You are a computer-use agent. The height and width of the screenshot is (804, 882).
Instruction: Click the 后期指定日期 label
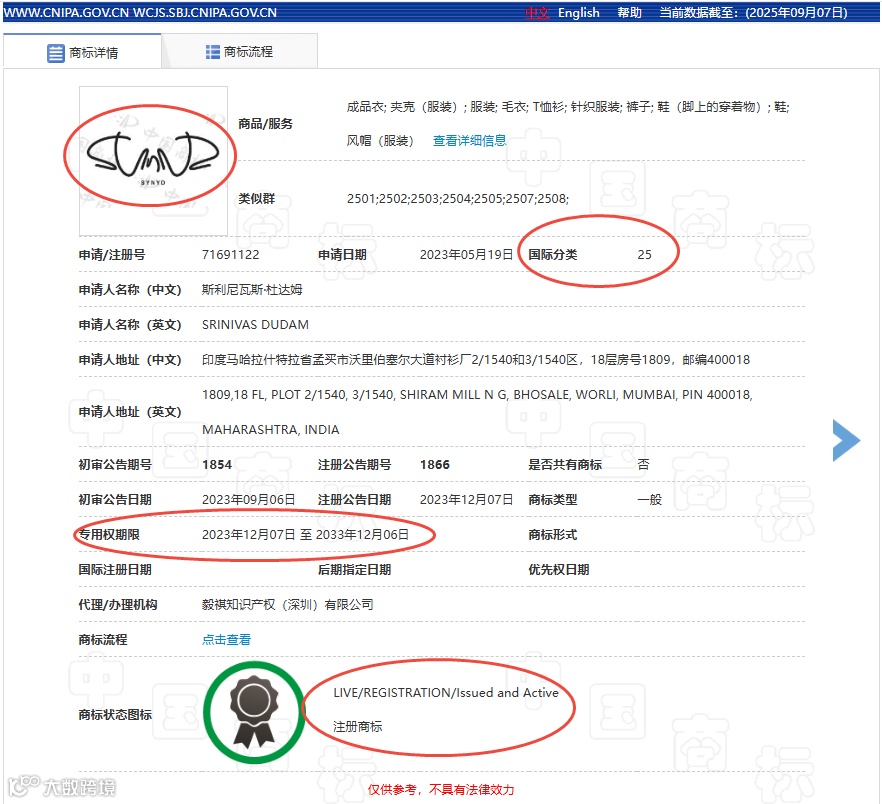(354, 570)
